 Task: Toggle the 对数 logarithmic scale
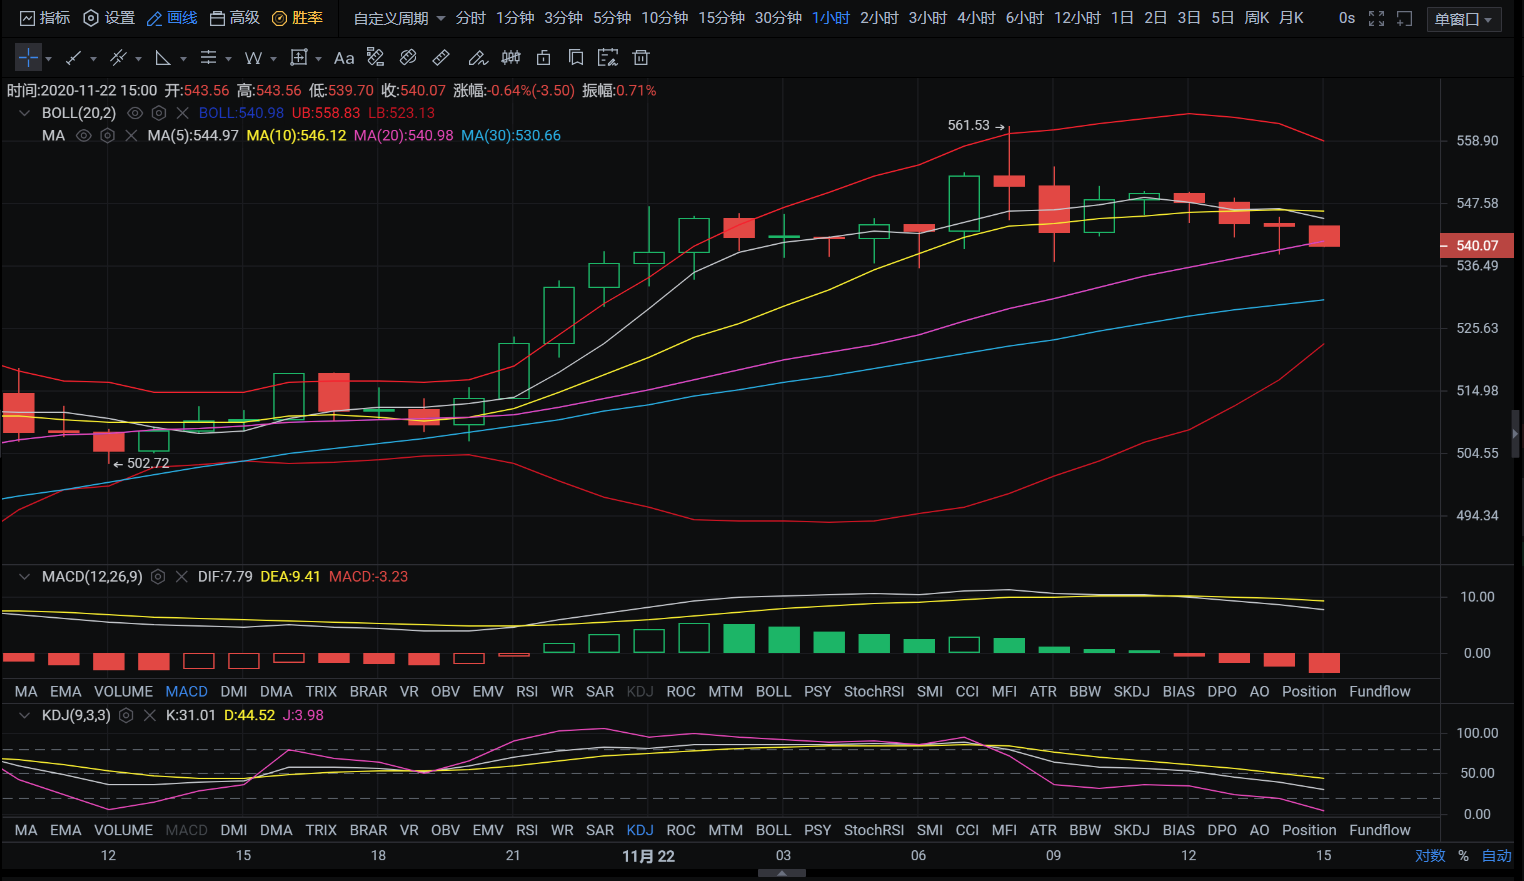click(x=1430, y=856)
